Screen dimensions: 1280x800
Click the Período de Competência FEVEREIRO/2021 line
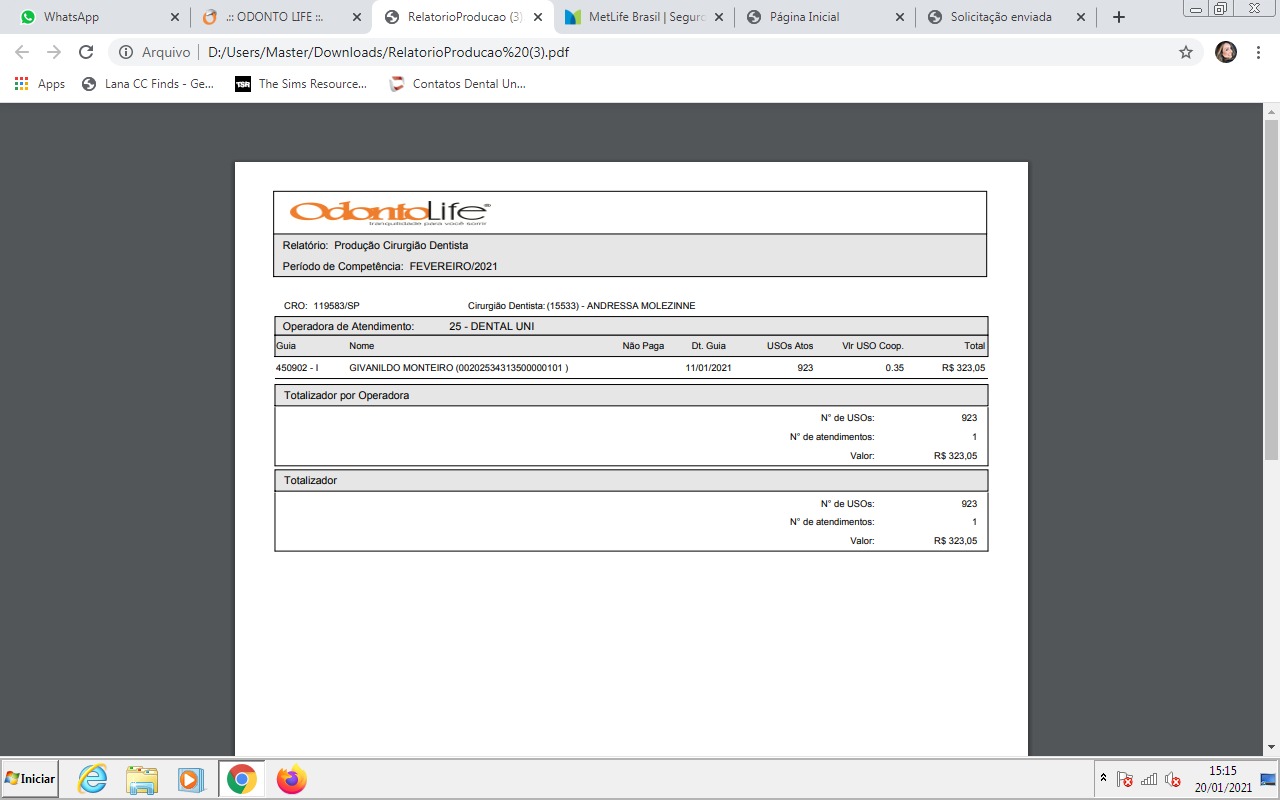390,266
